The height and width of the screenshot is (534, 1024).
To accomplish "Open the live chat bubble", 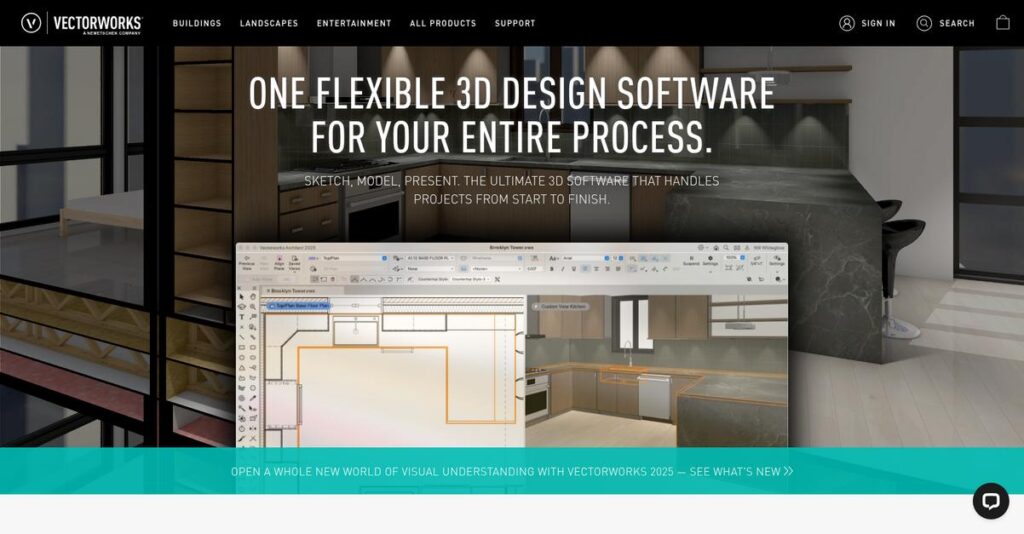I will [x=991, y=501].
